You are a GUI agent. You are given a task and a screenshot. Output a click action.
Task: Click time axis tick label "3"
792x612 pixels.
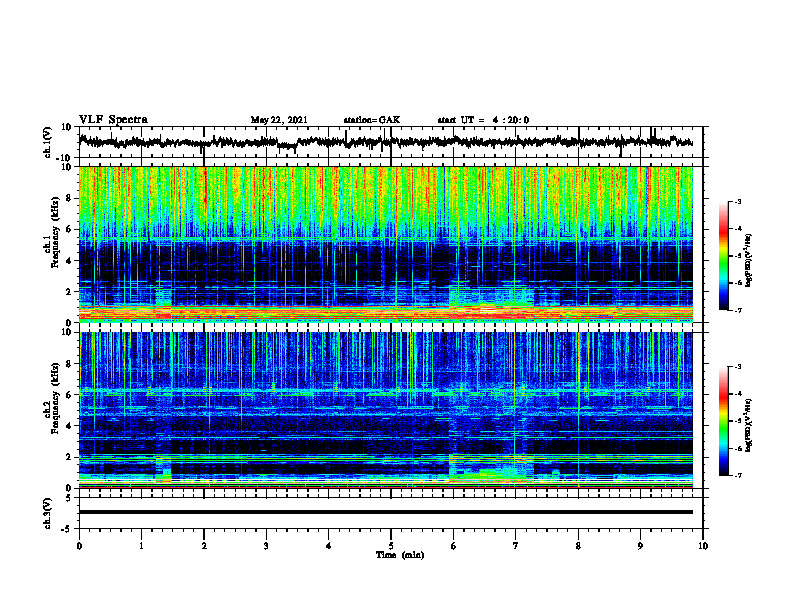click(x=266, y=546)
